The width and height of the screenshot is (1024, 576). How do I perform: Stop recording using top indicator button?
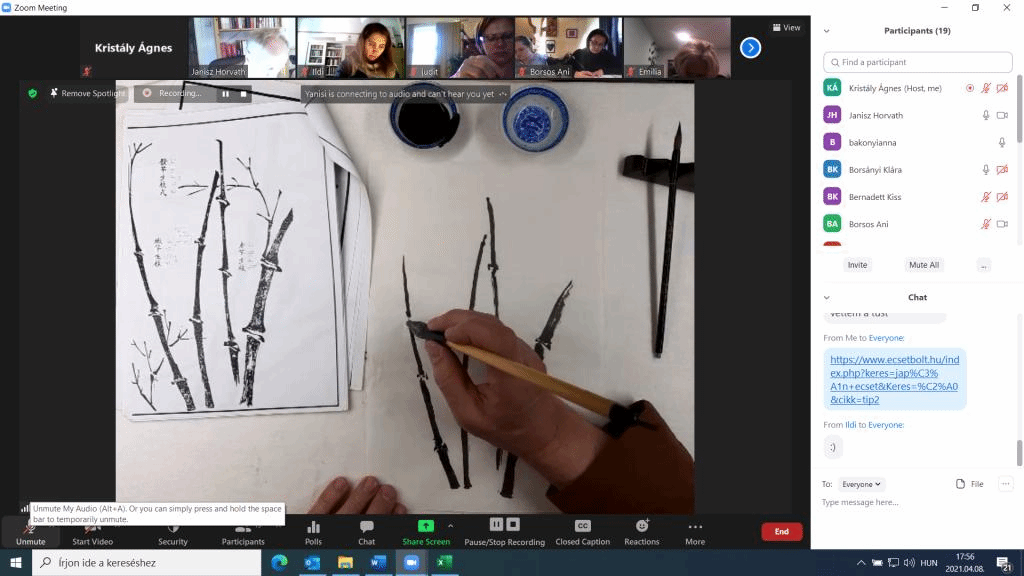[x=244, y=94]
